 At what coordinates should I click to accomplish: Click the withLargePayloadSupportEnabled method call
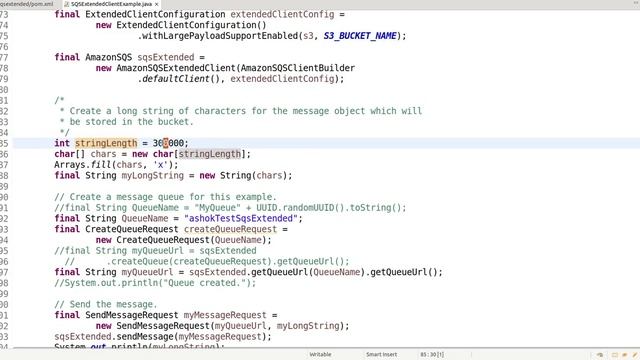(221, 36)
